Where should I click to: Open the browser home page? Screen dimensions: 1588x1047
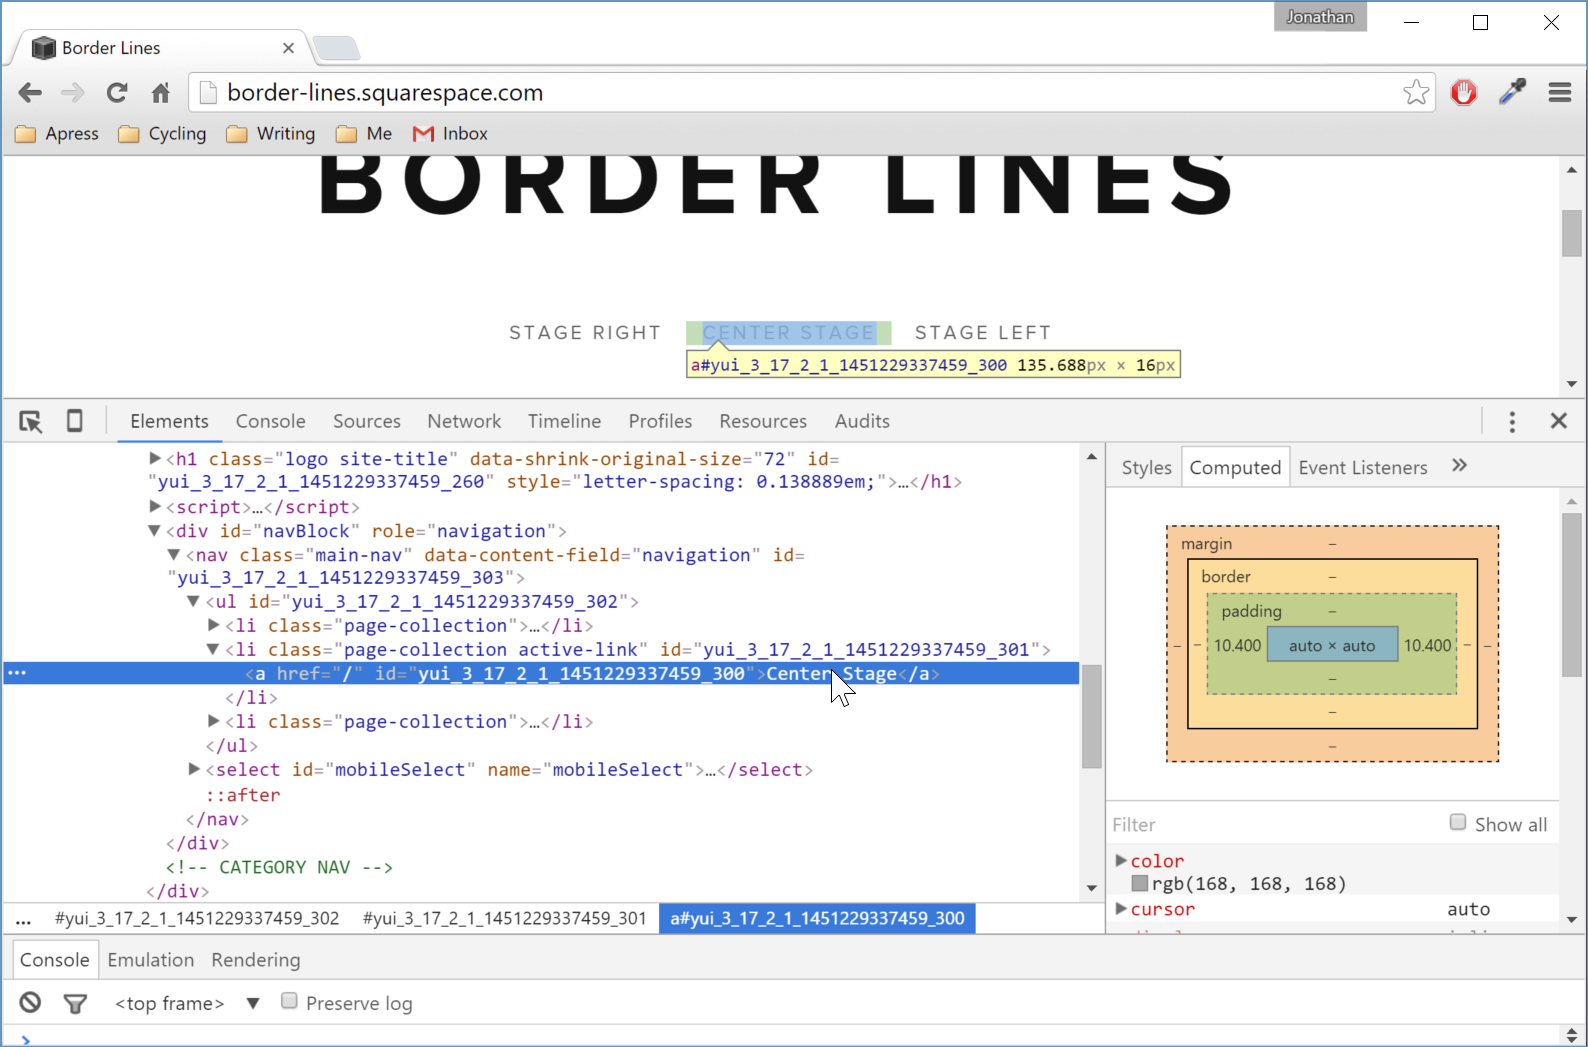pyautogui.click(x=160, y=93)
